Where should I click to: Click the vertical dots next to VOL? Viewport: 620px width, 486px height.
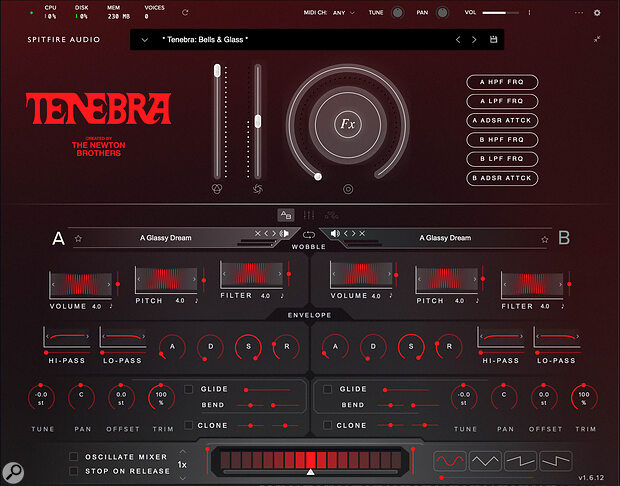pos(529,13)
